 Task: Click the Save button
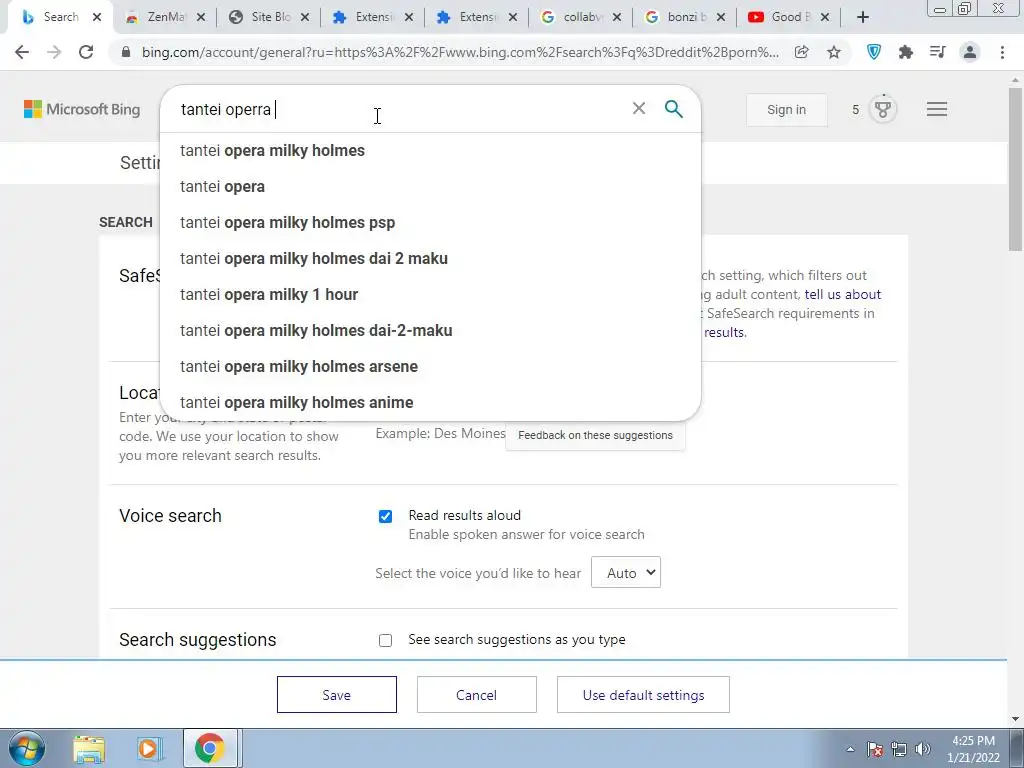[336, 694]
